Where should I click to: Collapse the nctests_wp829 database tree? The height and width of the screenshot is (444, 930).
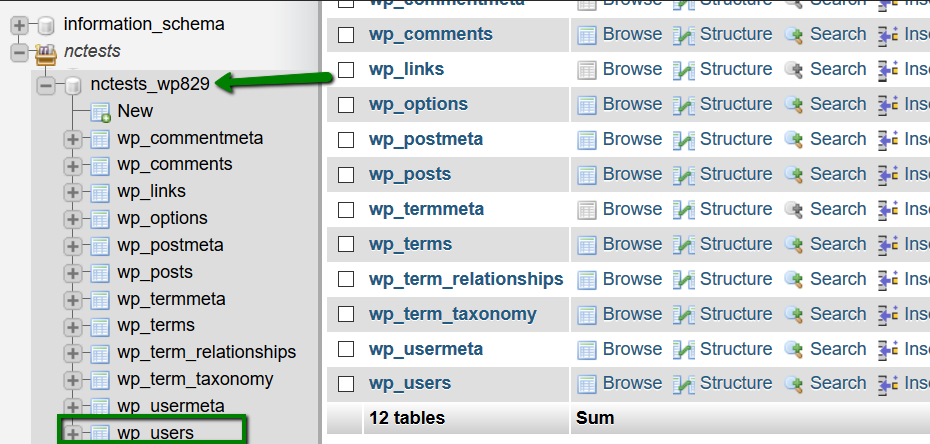(46, 85)
